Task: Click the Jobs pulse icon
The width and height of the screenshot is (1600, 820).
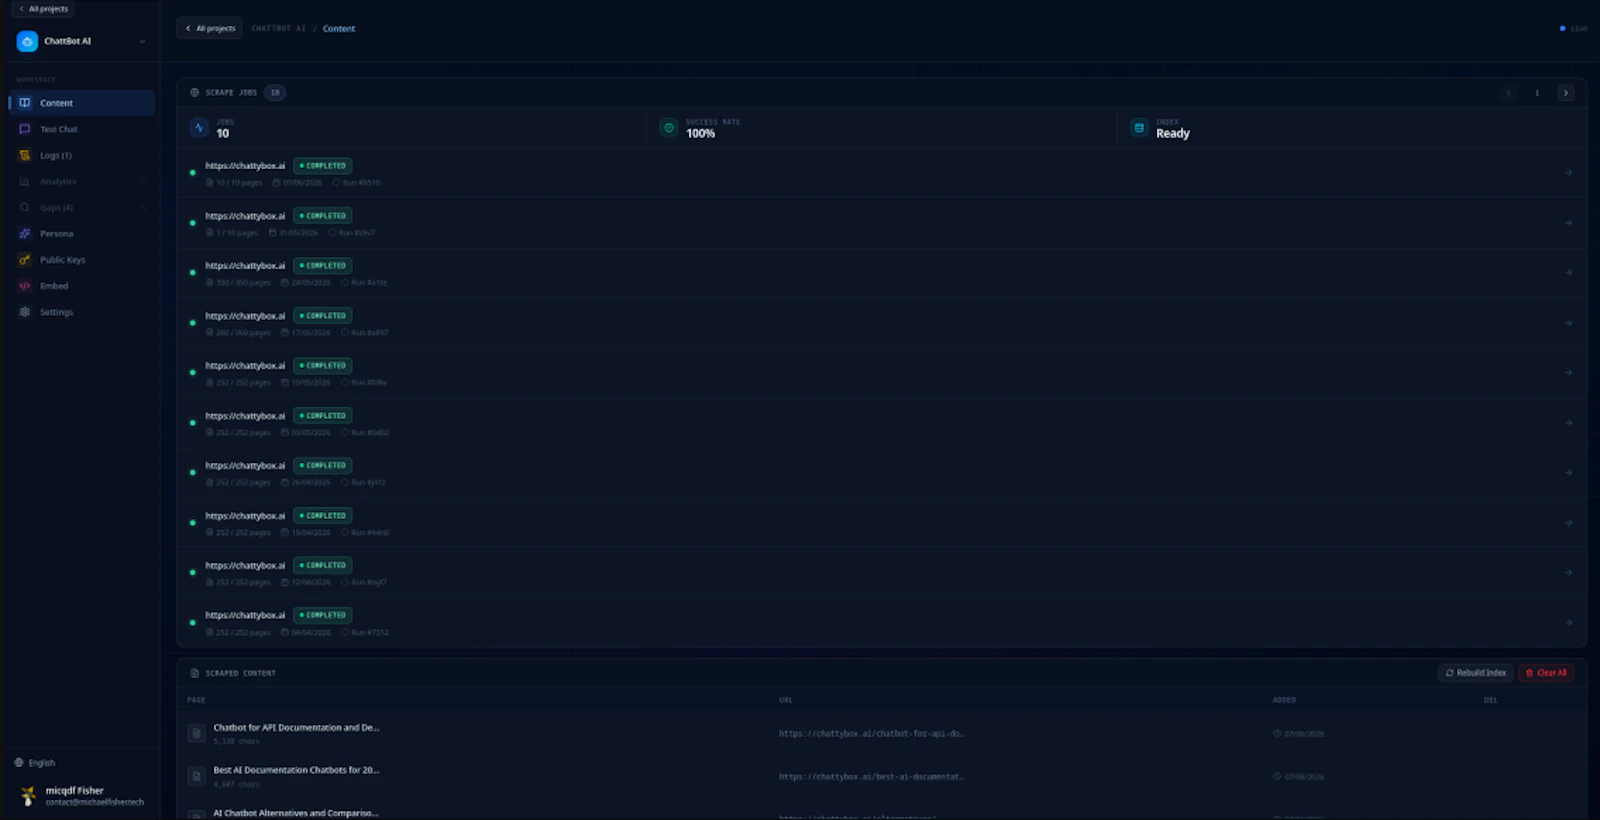Action: tap(199, 128)
